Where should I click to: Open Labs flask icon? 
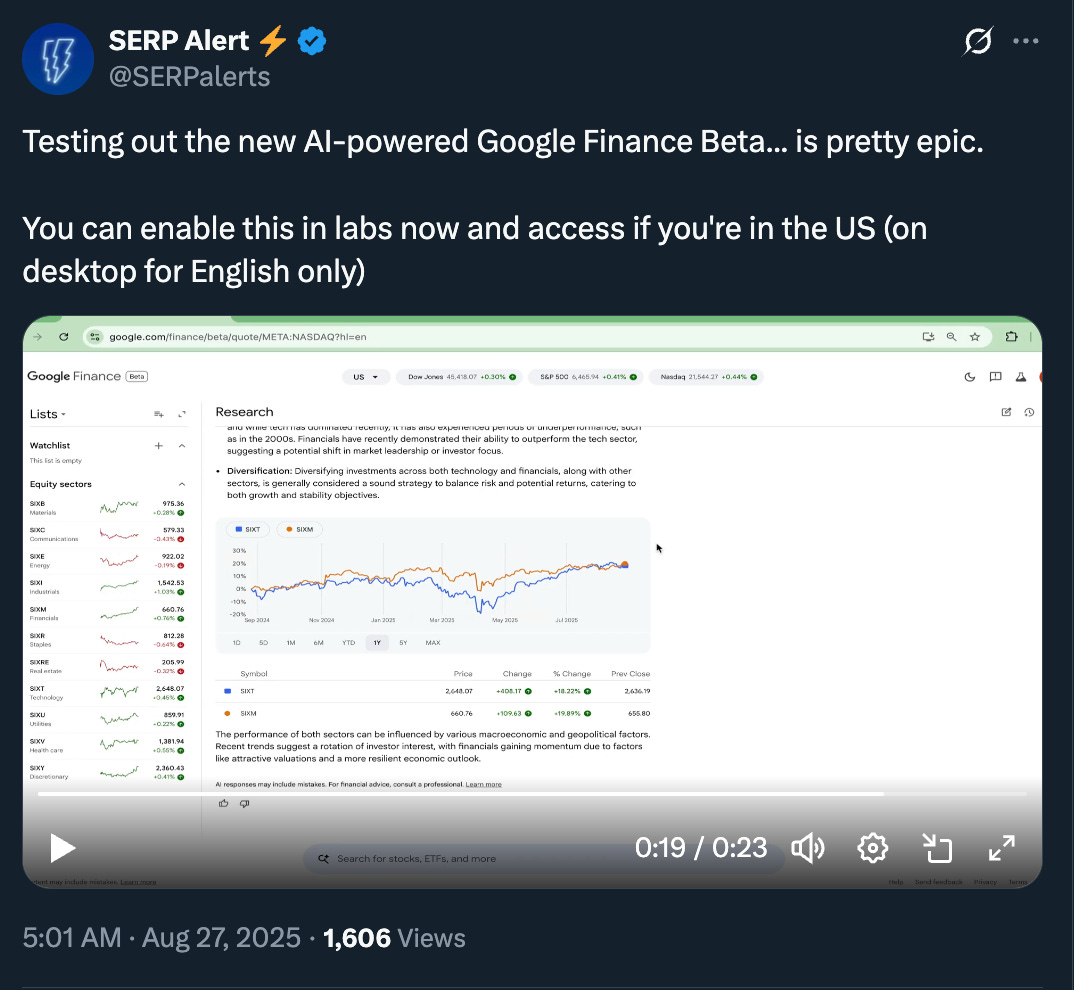(1021, 377)
